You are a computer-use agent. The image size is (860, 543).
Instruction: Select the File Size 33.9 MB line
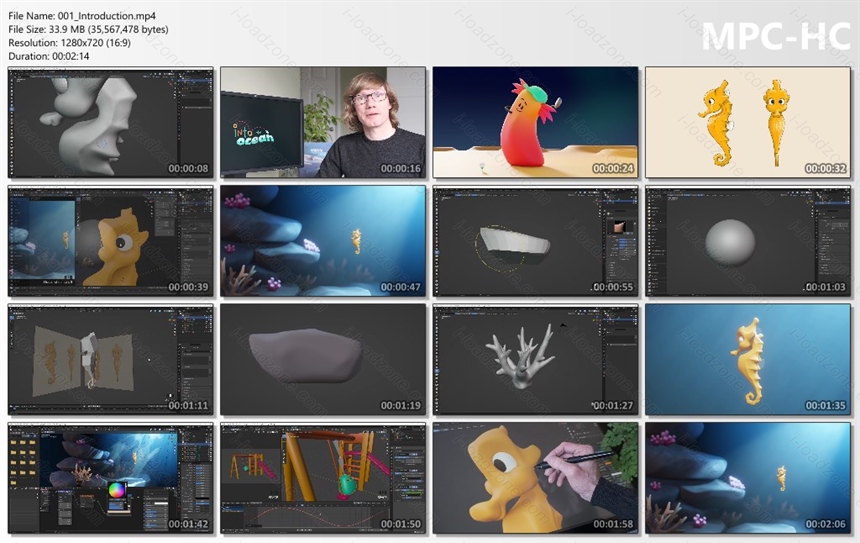88,29
